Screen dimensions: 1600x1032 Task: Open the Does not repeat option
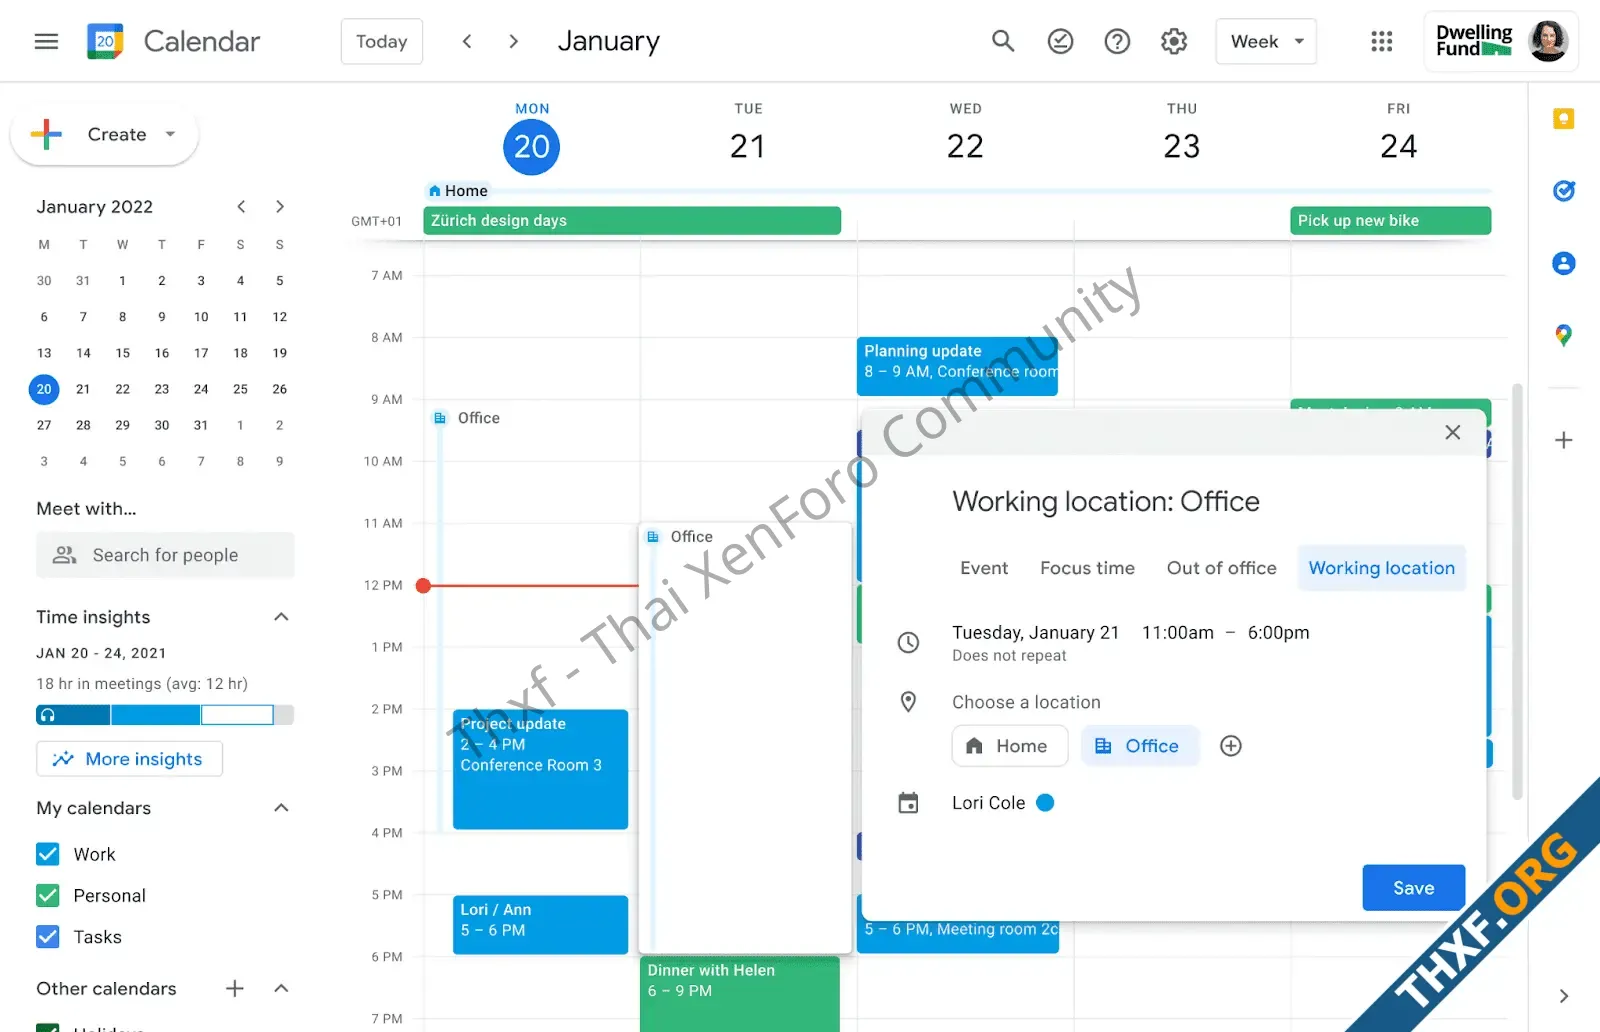(x=1009, y=656)
